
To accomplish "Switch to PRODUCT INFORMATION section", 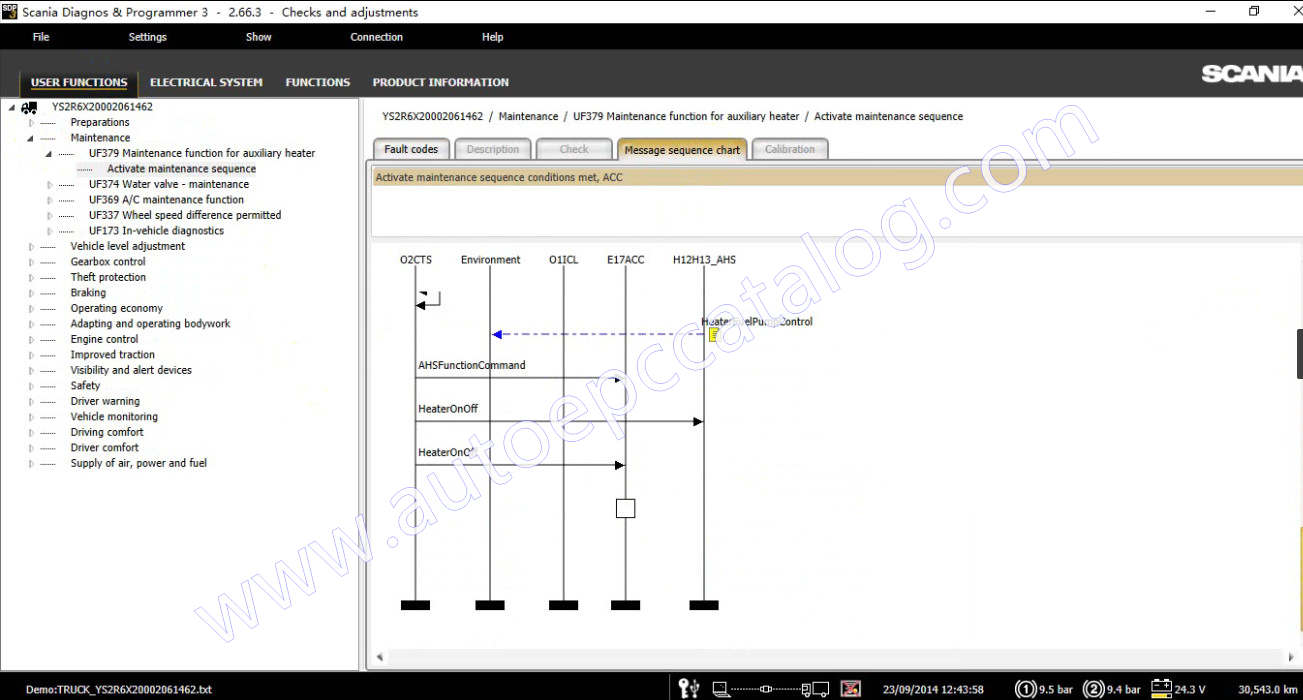I will click(441, 82).
